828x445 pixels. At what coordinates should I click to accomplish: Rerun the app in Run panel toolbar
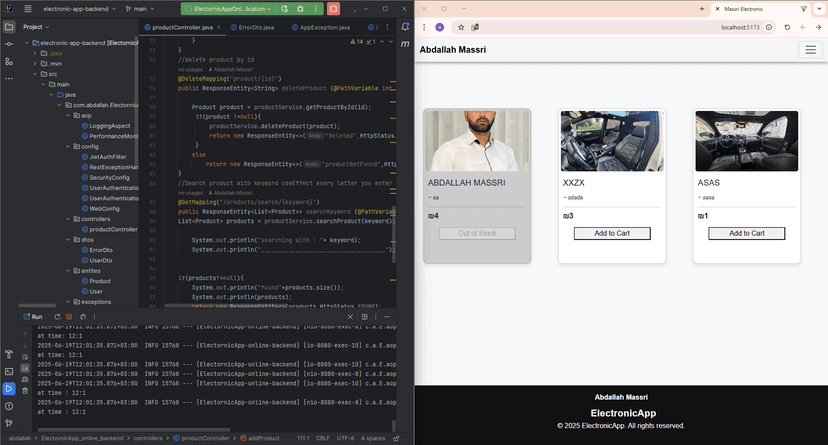pos(57,317)
